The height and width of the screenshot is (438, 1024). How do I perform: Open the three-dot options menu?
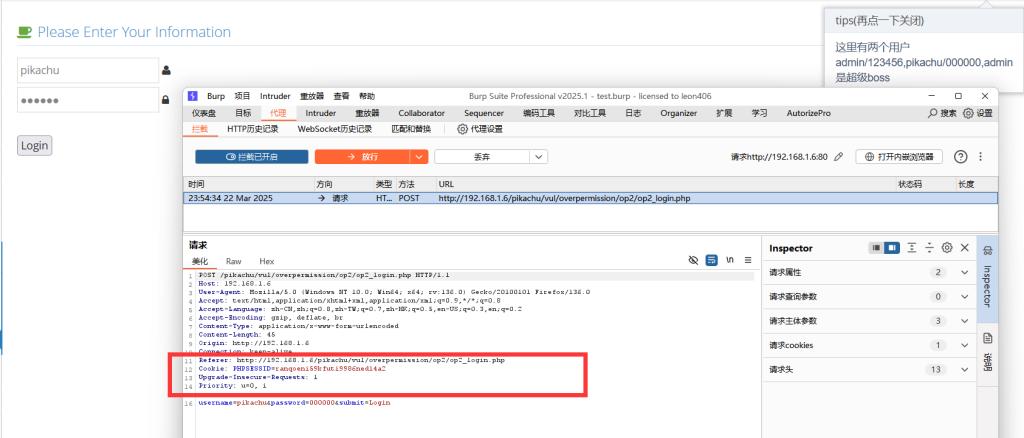tap(980, 157)
